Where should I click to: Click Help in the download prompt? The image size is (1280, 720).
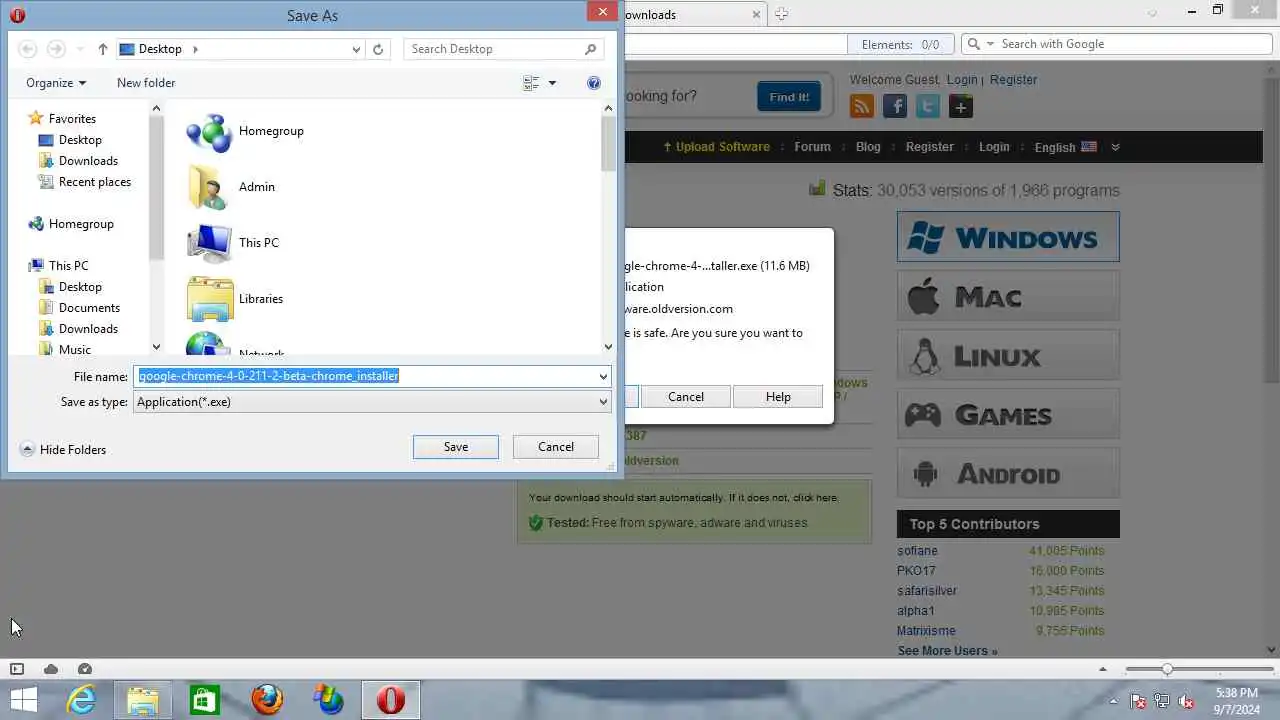[x=778, y=397]
